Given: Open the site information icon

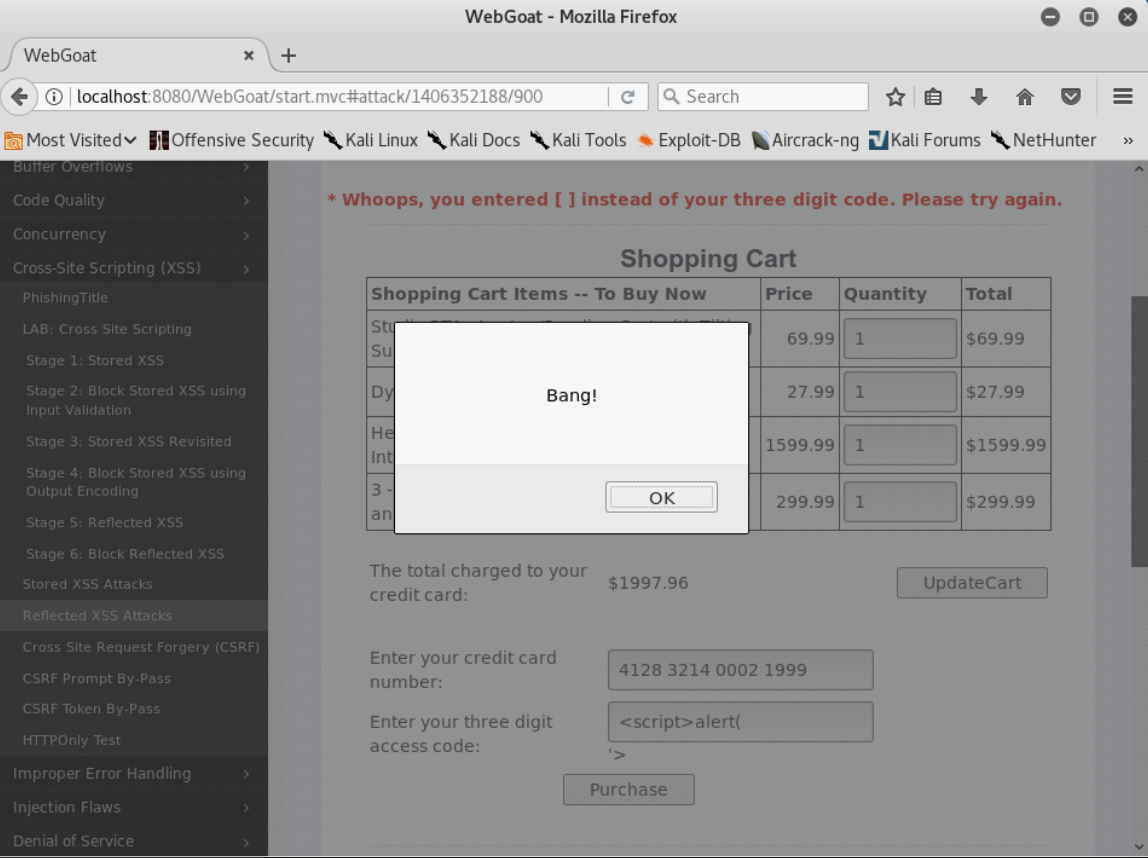Looking at the screenshot, I should tap(54, 97).
